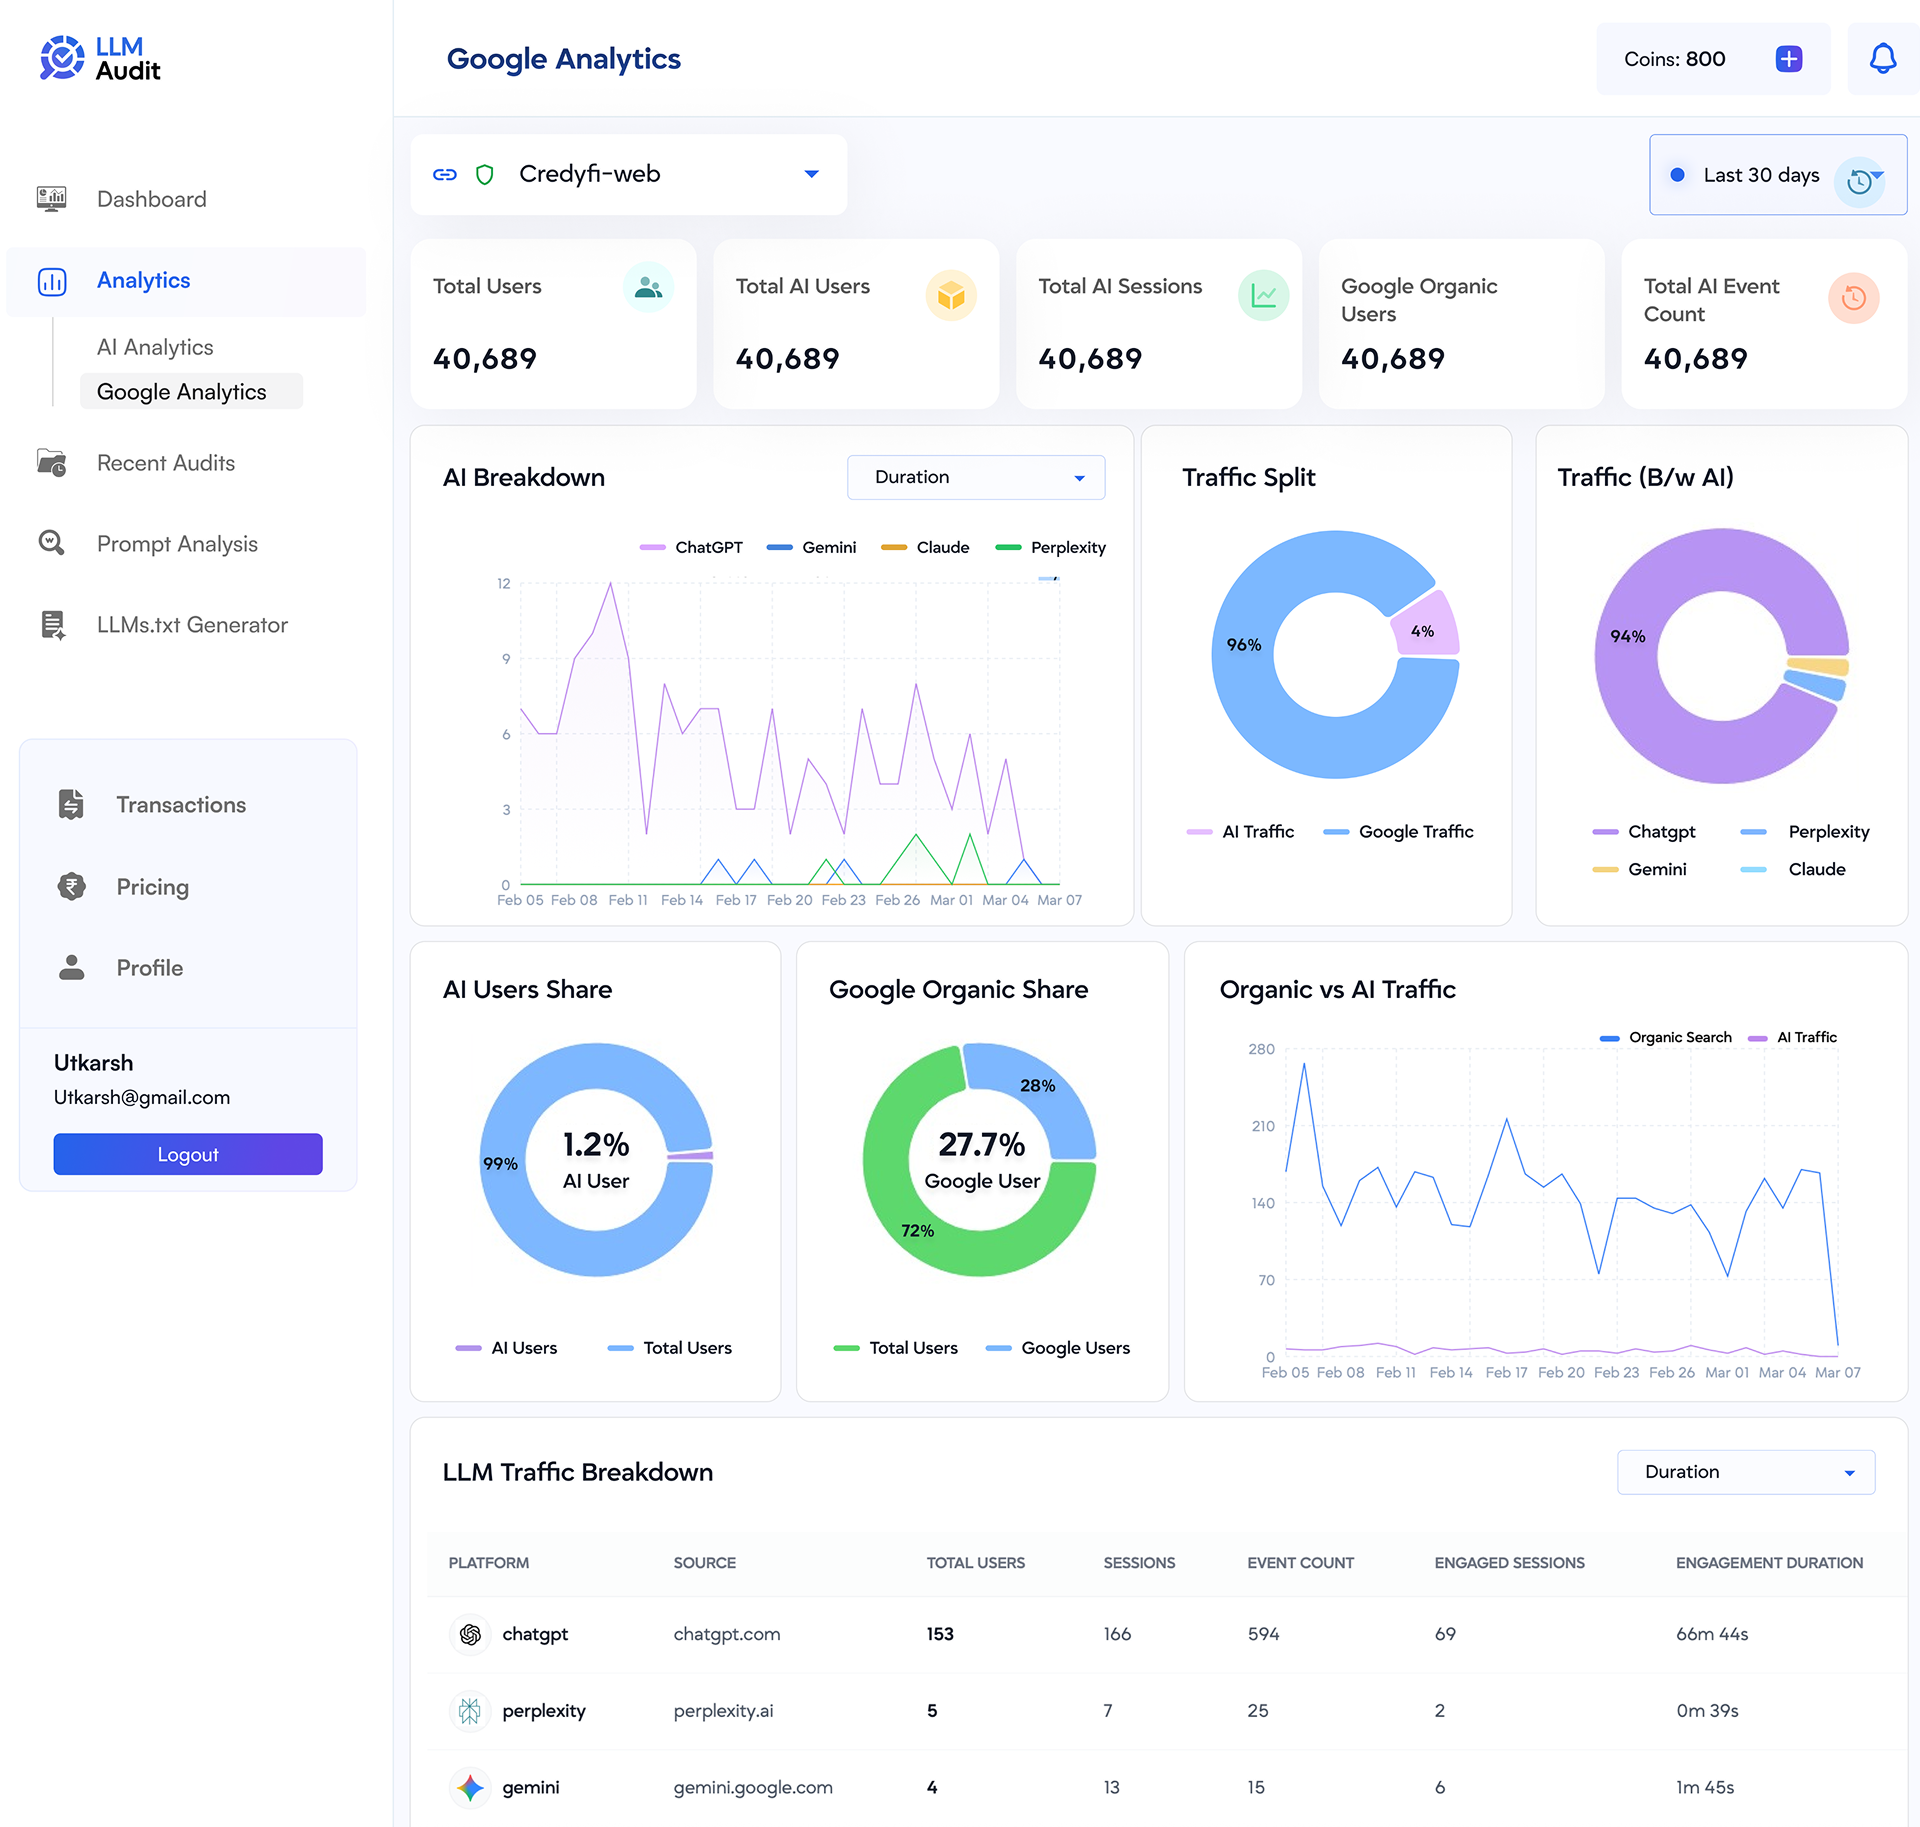Toggle the Claude legend in AI Breakdown

coord(925,547)
